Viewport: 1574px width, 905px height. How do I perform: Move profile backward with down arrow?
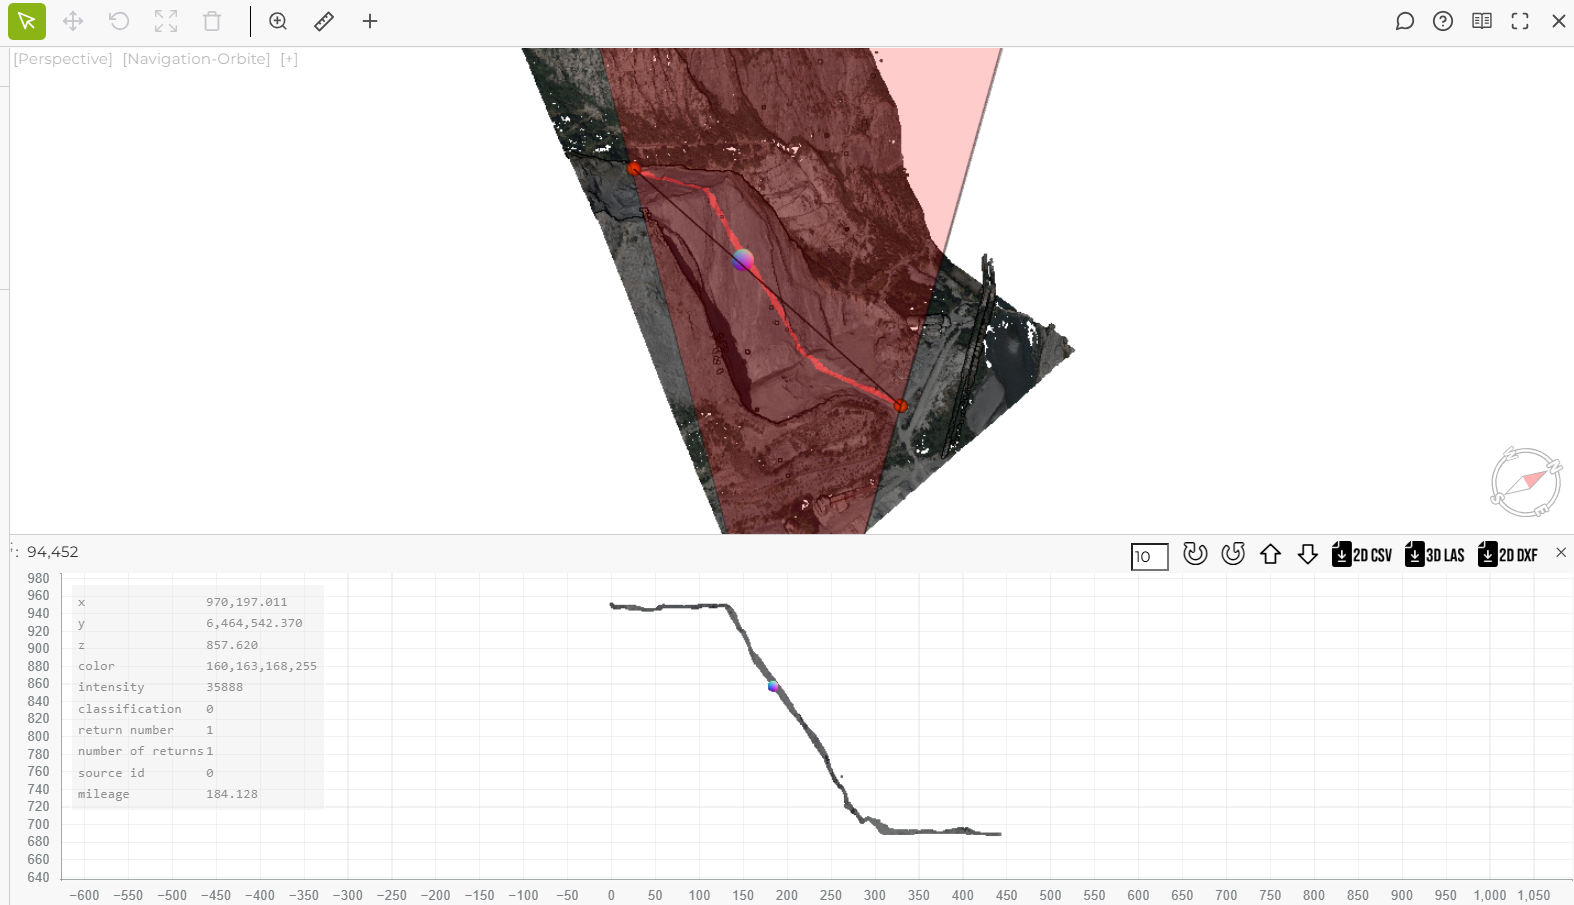point(1308,554)
